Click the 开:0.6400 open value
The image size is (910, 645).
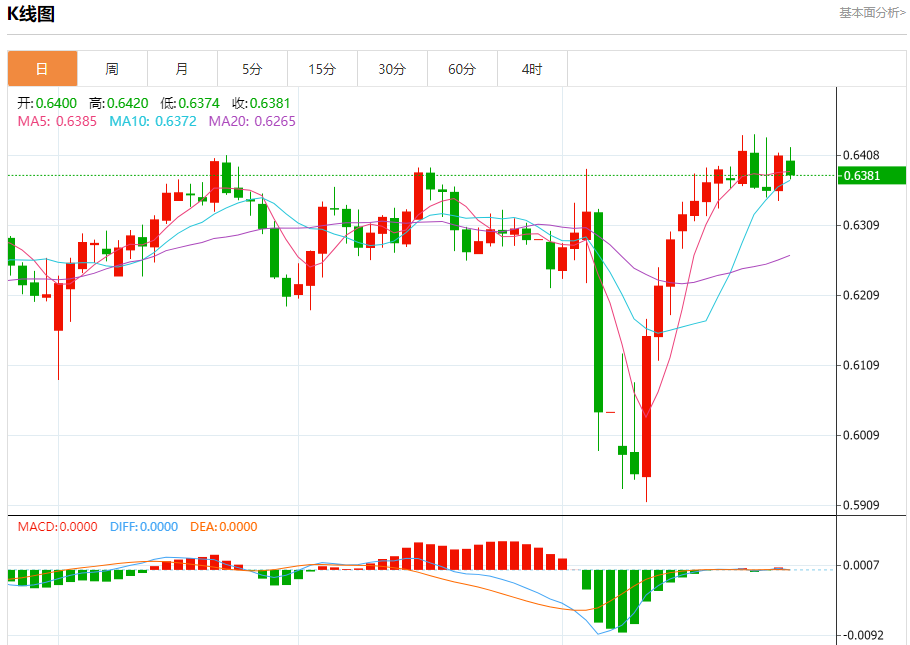[x=47, y=103]
